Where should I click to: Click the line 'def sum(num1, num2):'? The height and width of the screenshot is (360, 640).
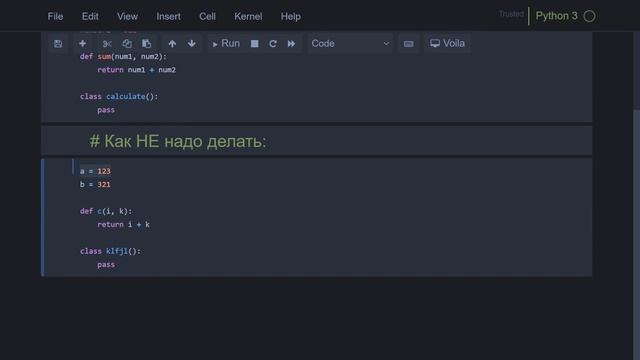click(123, 56)
